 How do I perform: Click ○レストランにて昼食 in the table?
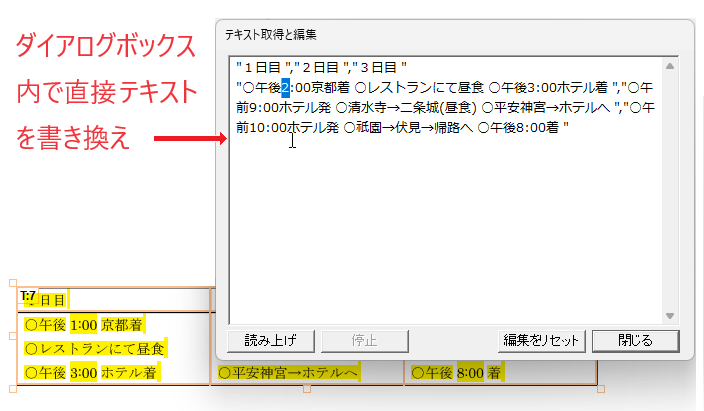[95, 349]
